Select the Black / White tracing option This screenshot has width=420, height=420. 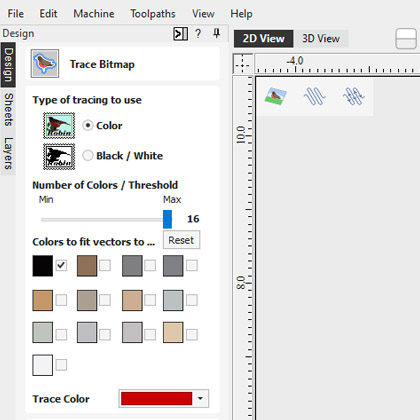coord(88,156)
